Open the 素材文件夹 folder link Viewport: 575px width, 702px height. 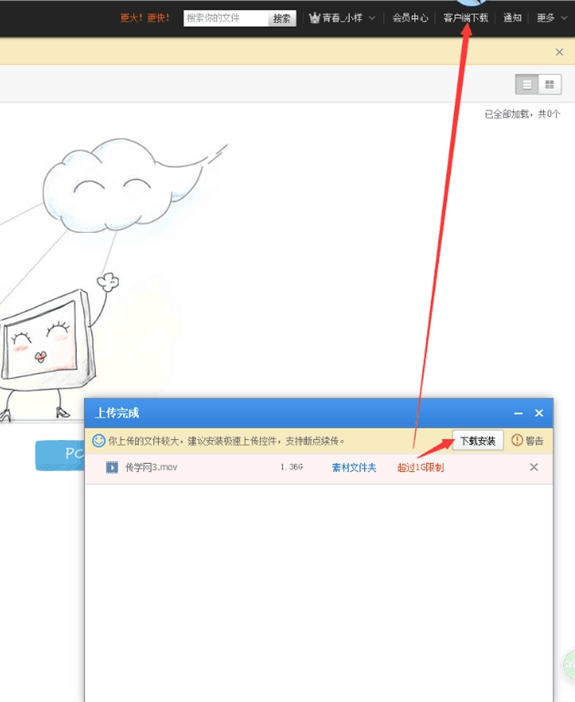[354, 467]
